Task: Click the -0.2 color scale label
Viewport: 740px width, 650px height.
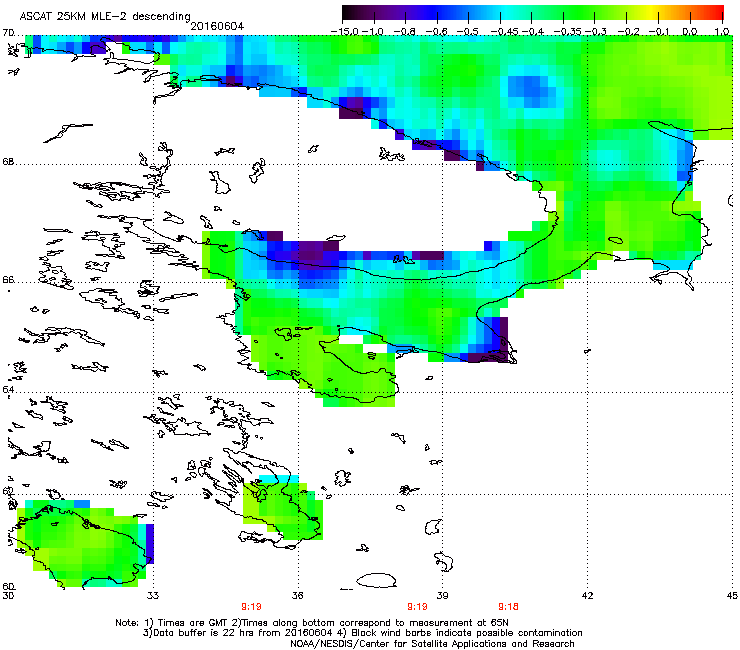Action: 628,32
